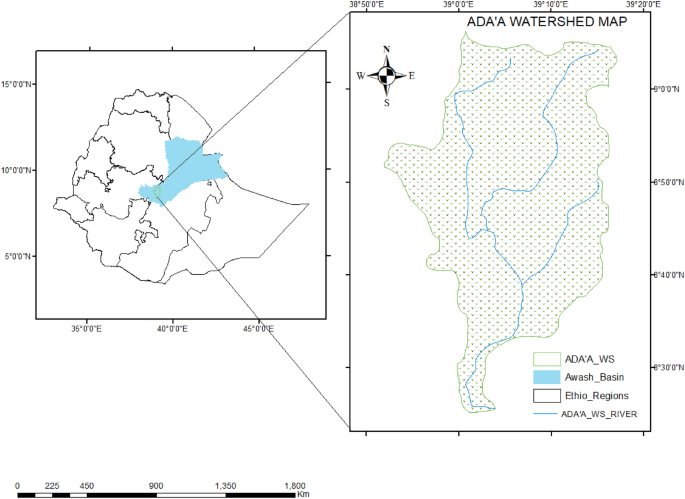Click the 'ADA'A_WS' legend label
685x499 pixels.
point(589,359)
